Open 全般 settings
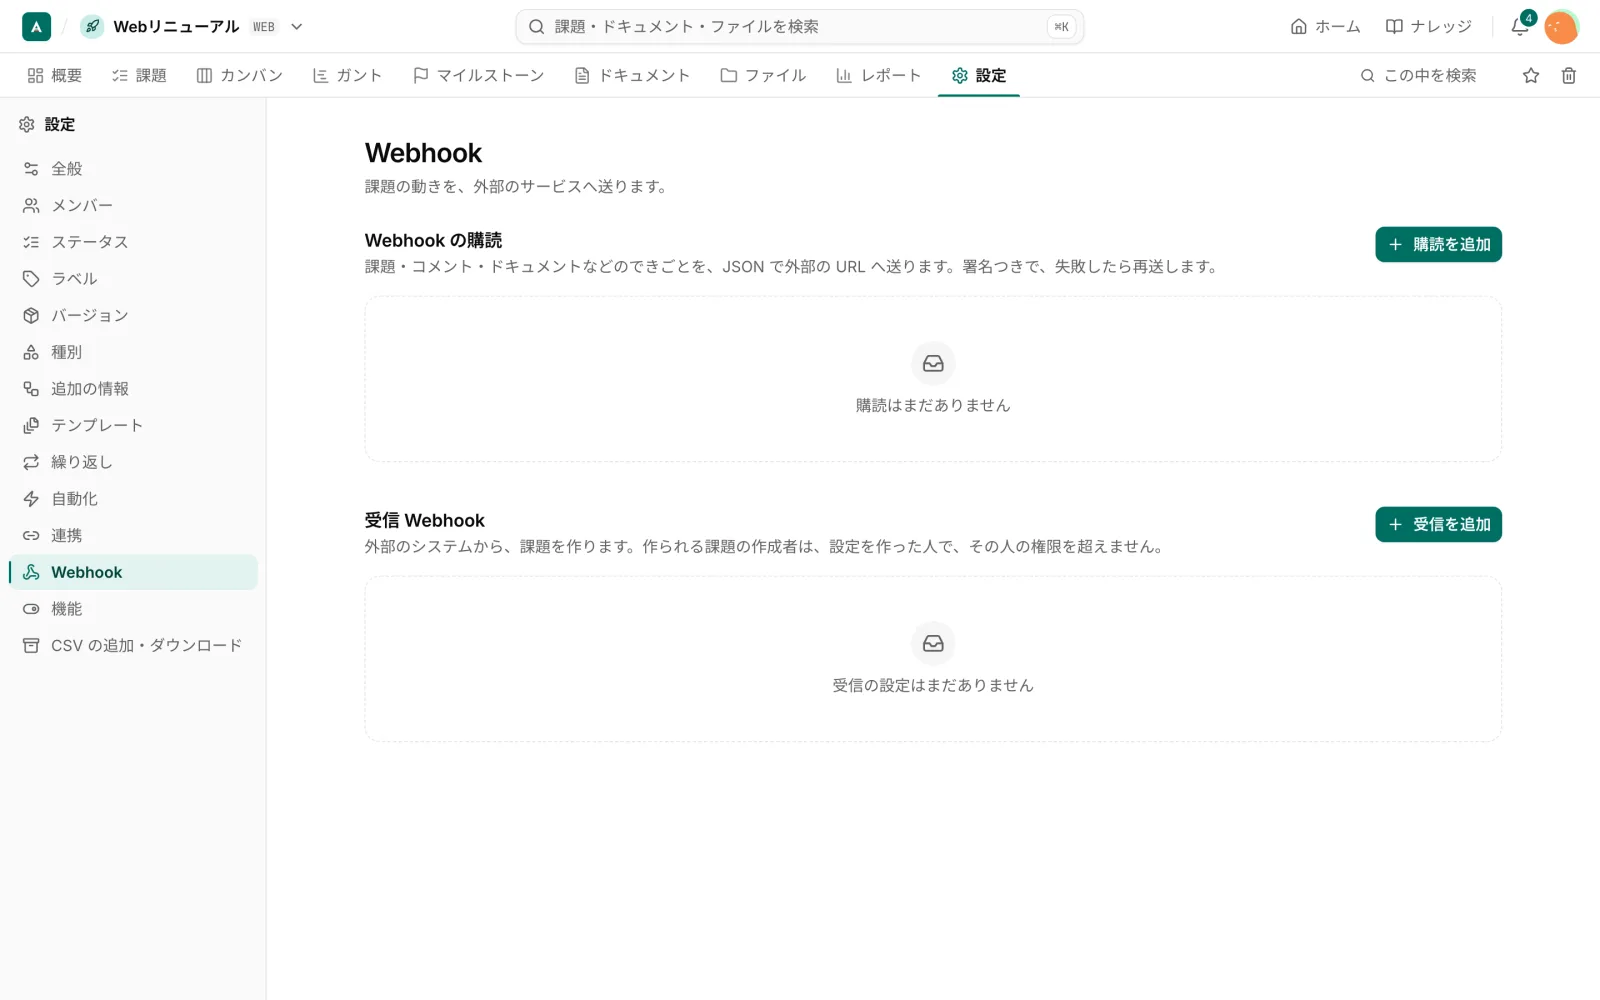 coord(133,169)
